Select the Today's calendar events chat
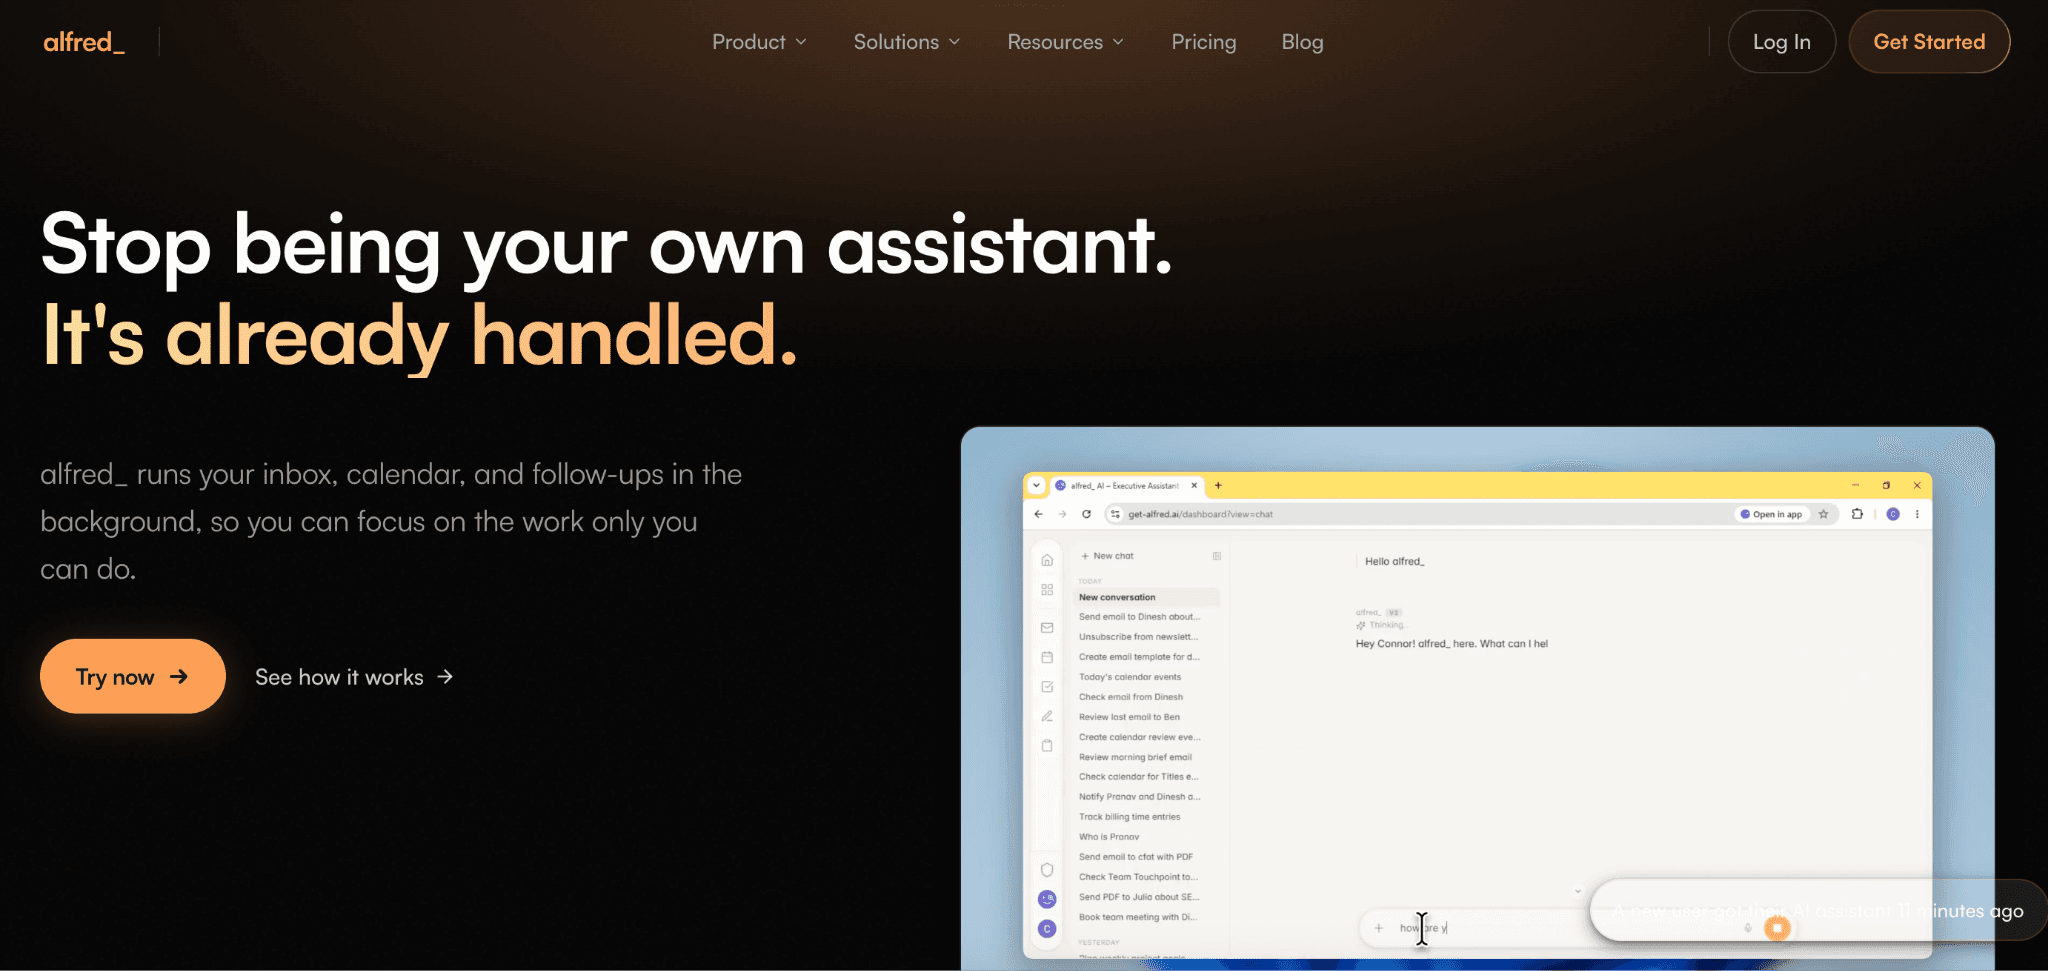The height and width of the screenshot is (971, 2048). click(x=1130, y=677)
